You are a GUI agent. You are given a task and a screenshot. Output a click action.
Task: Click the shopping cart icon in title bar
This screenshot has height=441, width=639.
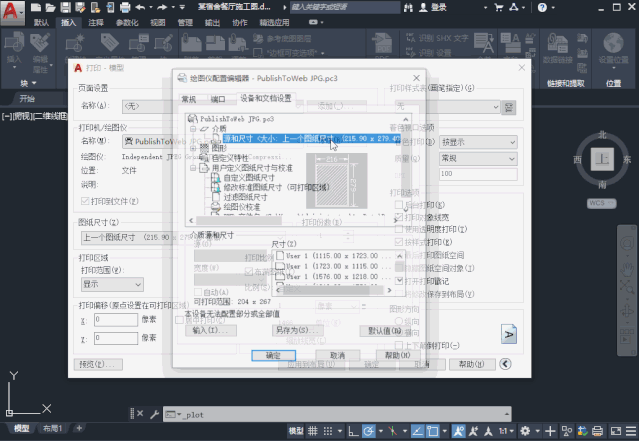click(x=498, y=7)
